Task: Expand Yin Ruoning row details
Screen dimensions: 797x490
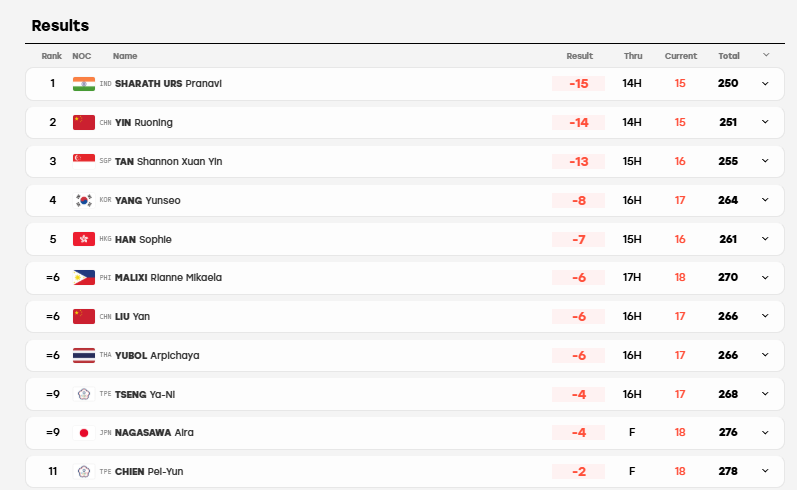Action: click(765, 122)
